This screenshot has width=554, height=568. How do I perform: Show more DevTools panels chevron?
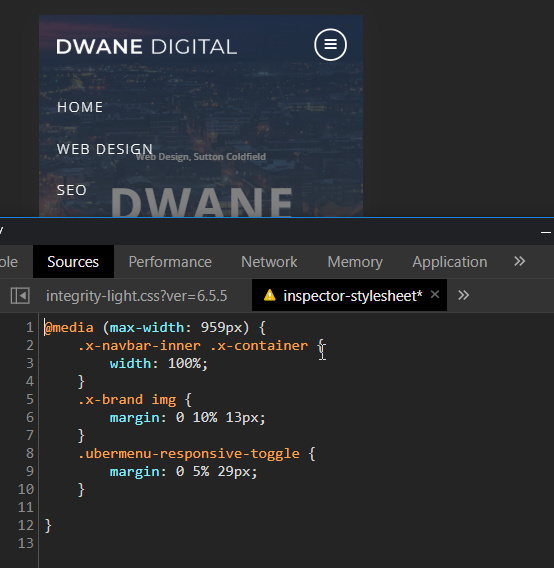pyautogui.click(x=520, y=261)
